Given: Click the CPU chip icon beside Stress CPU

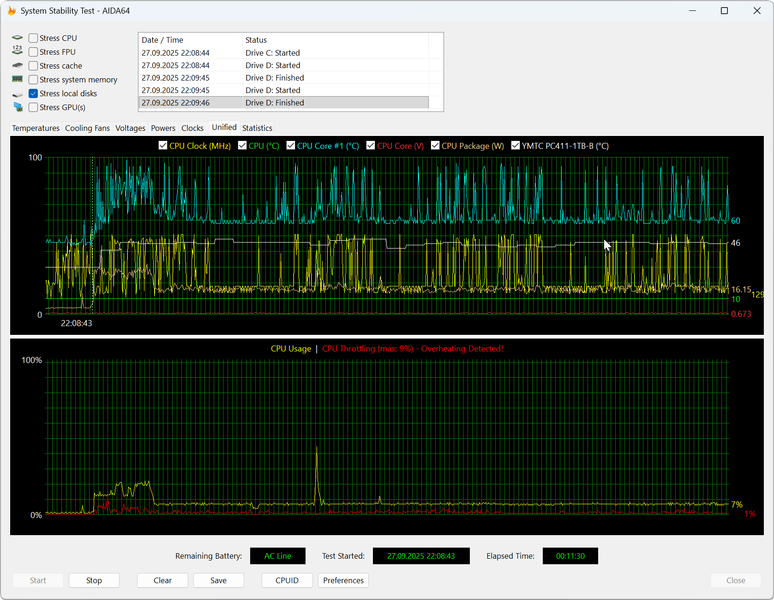Looking at the screenshot, I should tap(17, 38).
